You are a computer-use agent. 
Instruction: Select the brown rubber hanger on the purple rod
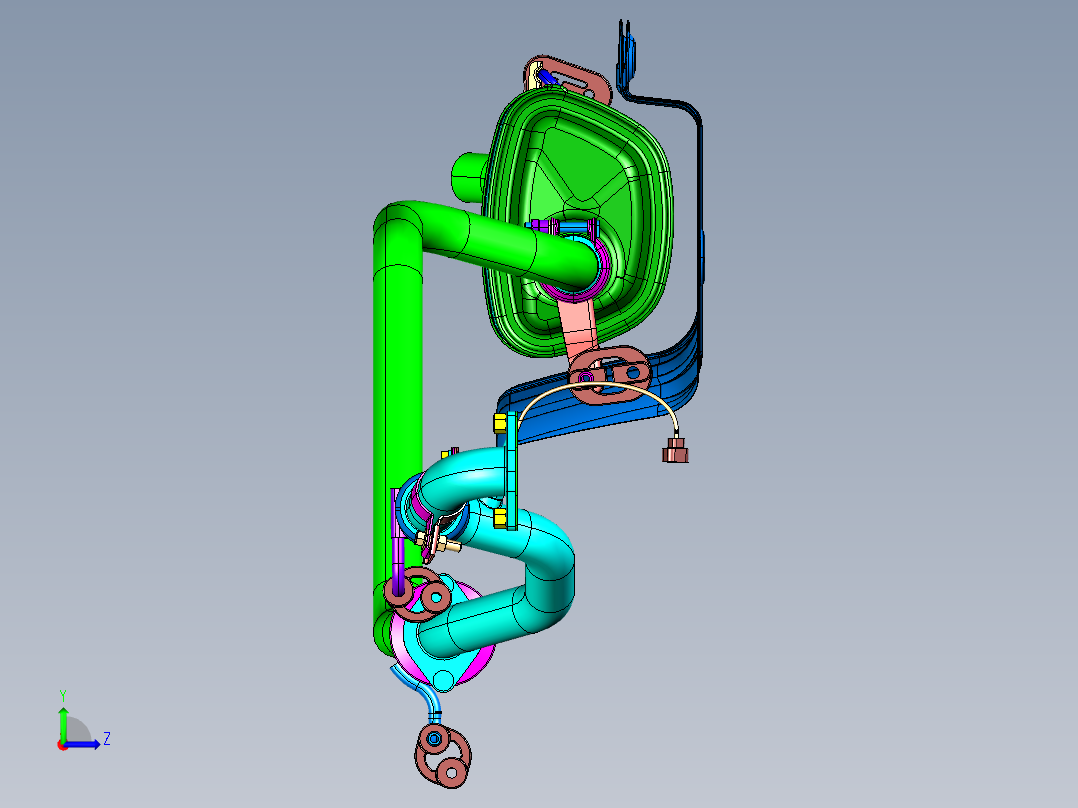coord(418,594)
